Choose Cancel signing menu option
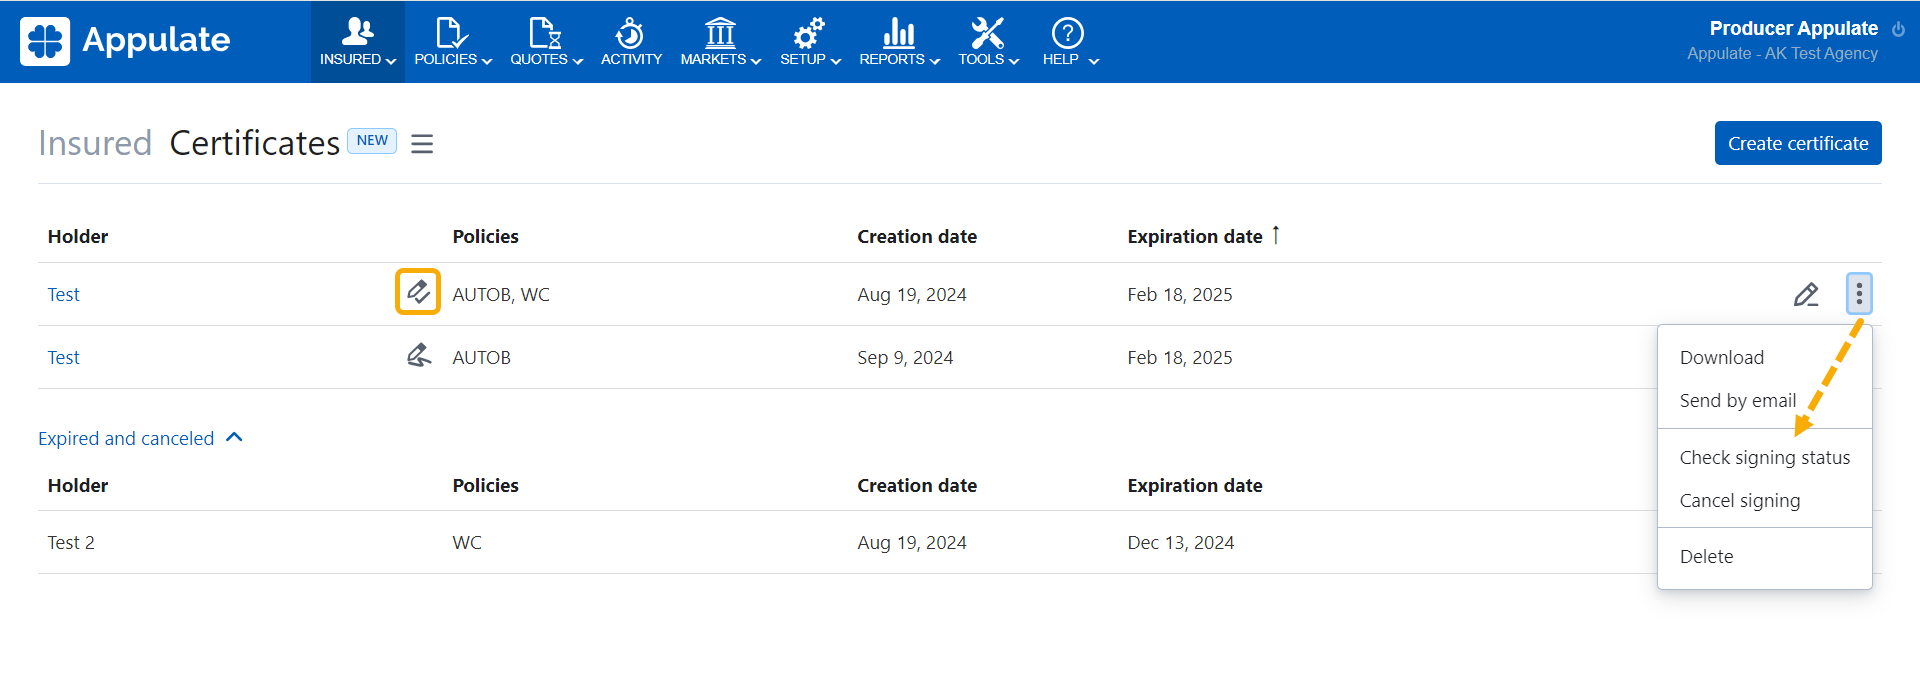 [x=1739, y=500]
